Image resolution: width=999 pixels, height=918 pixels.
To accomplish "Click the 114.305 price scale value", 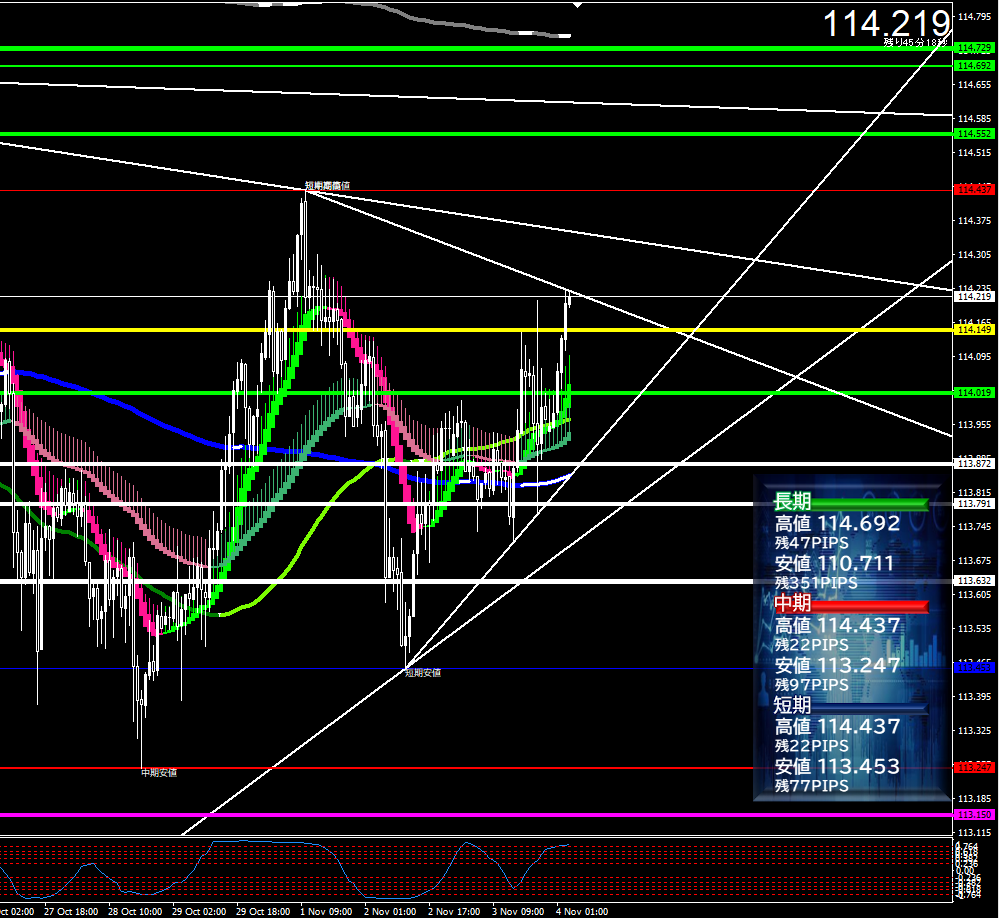I will pyautogui.click(x=974, y=255).
